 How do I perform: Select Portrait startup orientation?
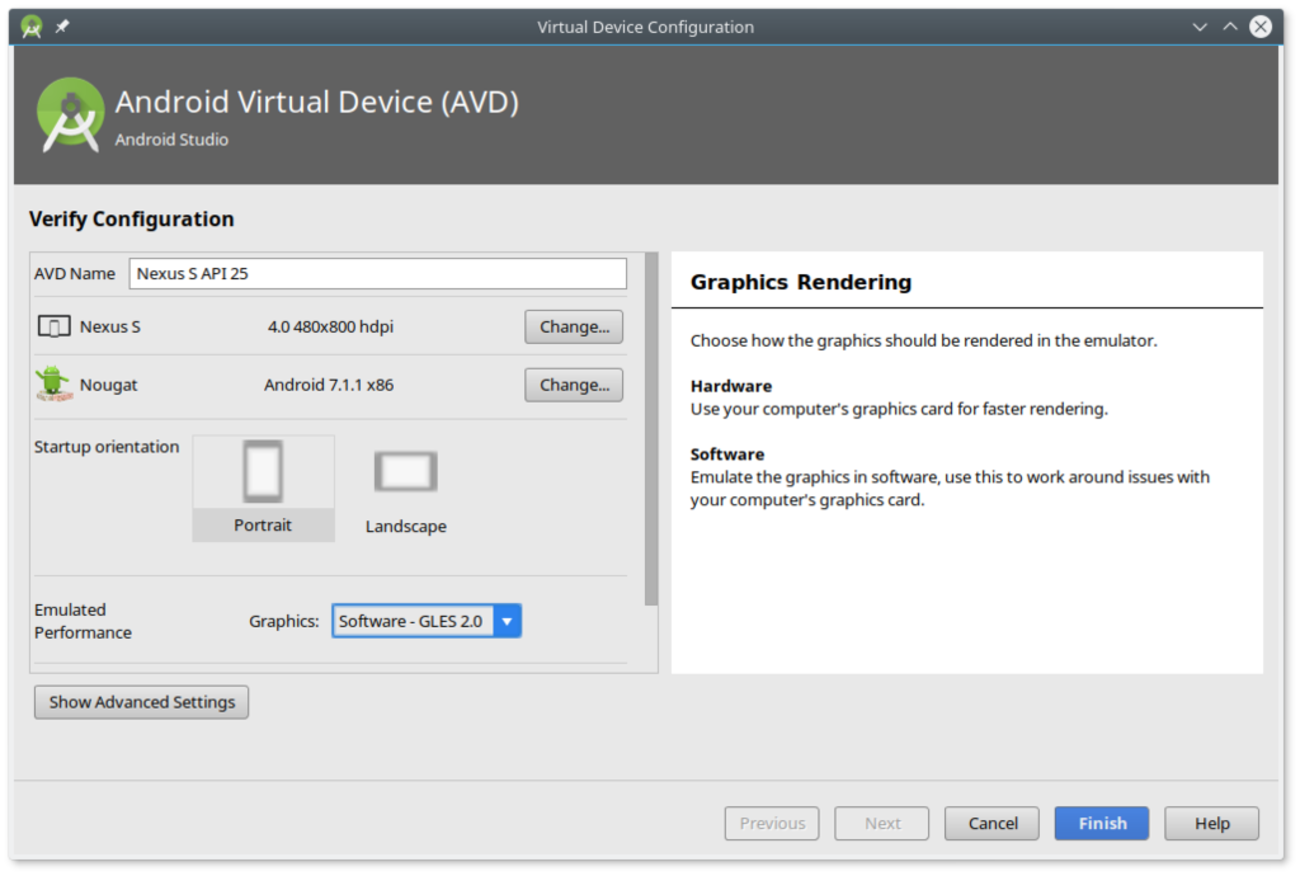(x=263, y=489)
